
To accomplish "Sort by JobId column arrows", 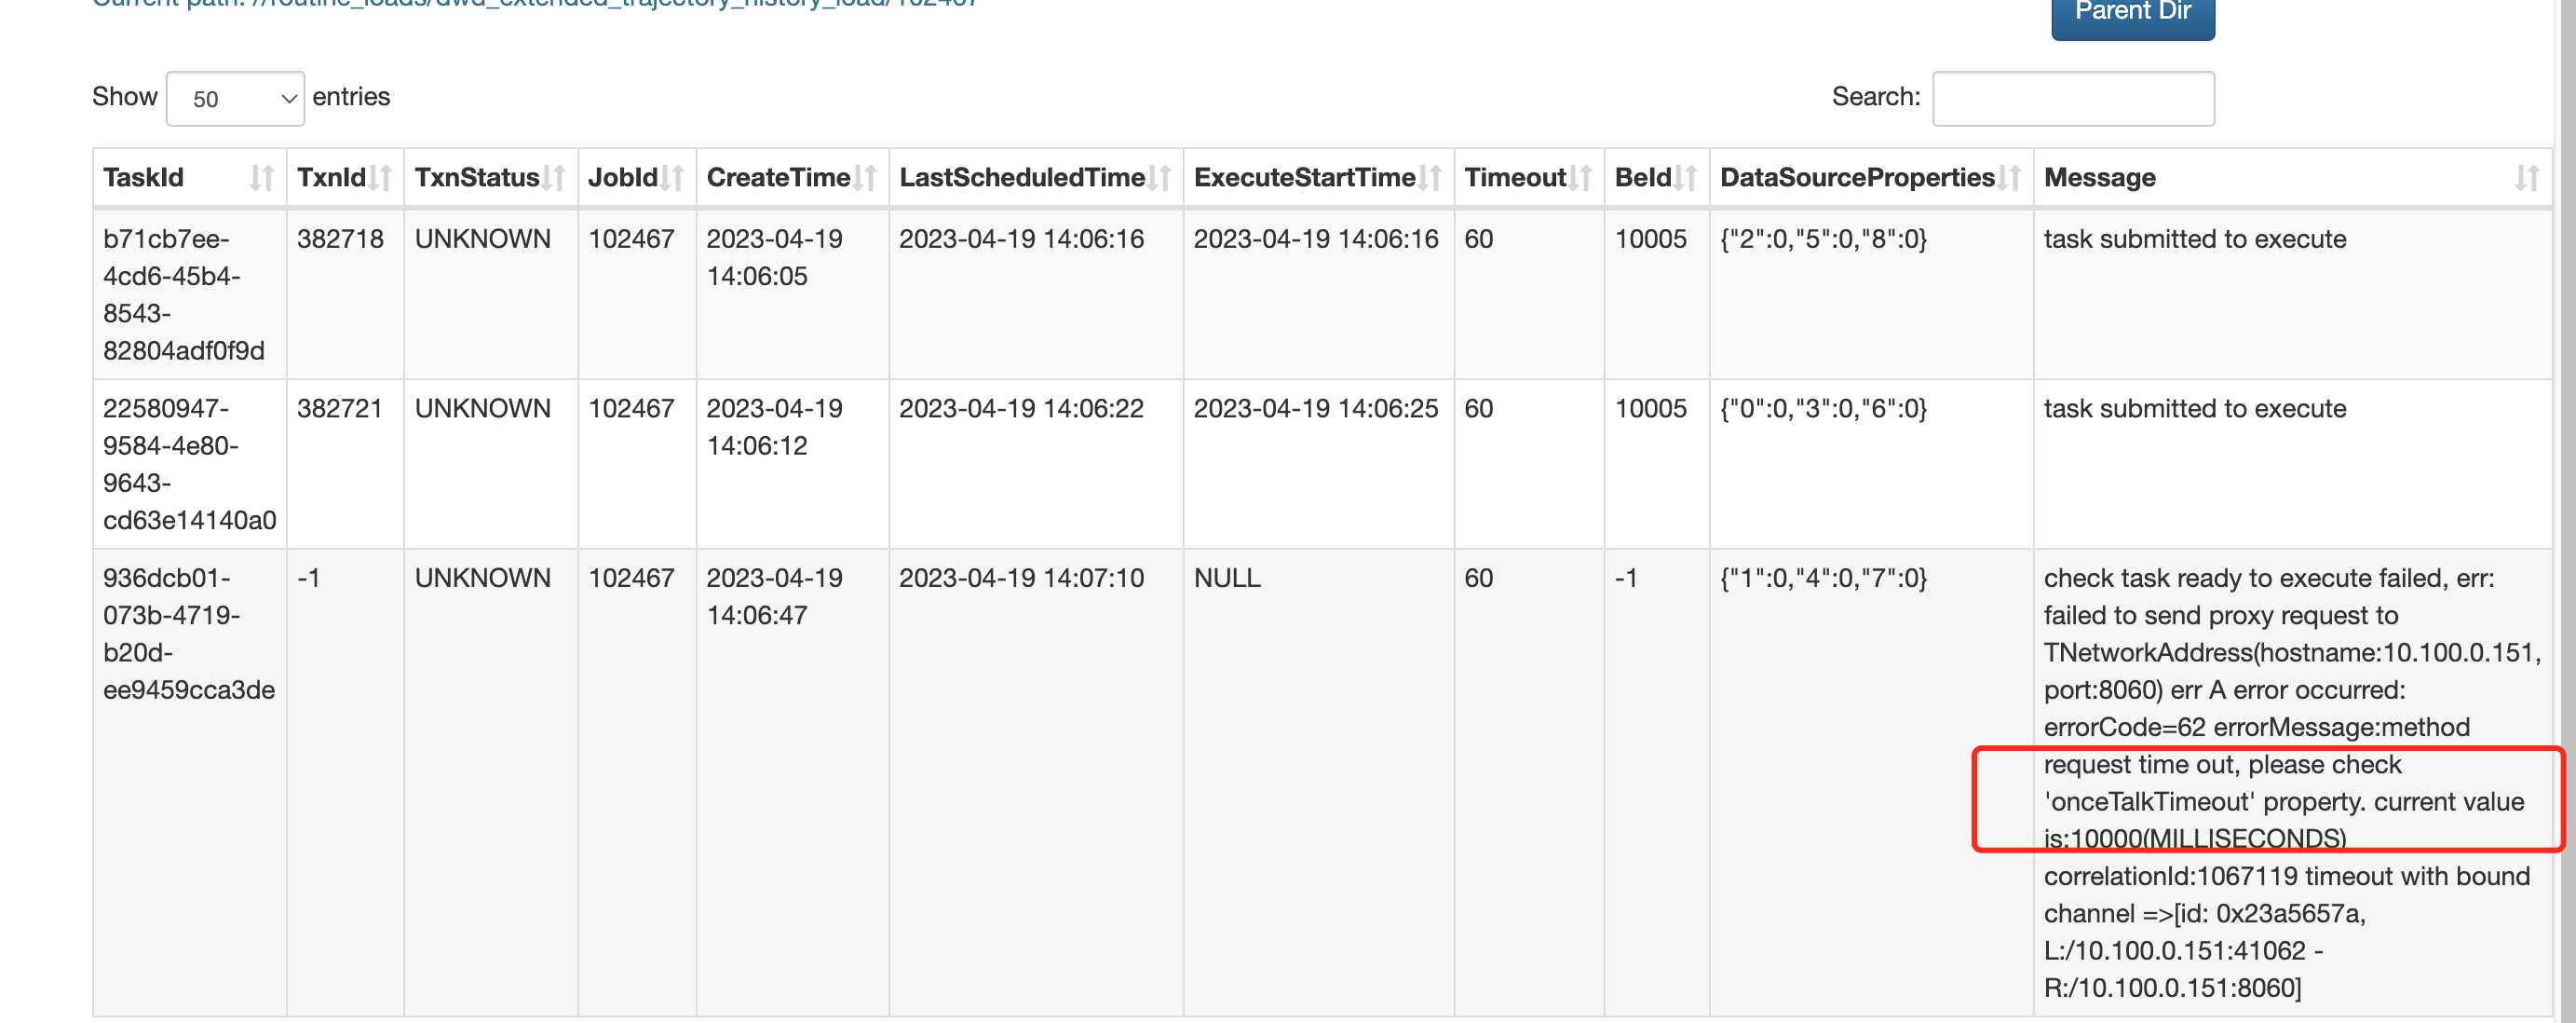I will (672, 178).
